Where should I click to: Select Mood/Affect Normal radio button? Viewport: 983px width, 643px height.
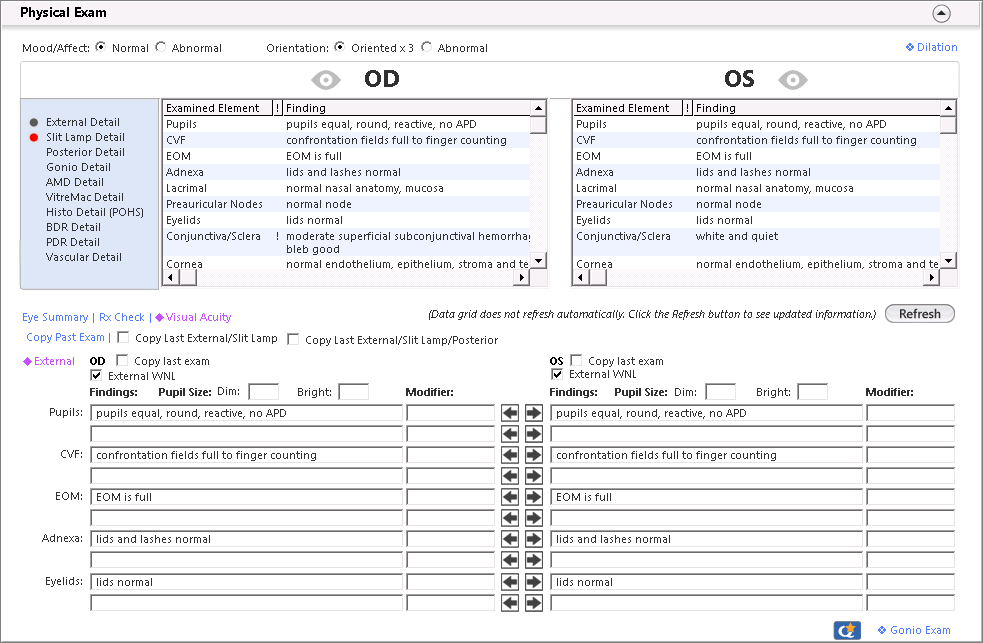click(100, 47)
